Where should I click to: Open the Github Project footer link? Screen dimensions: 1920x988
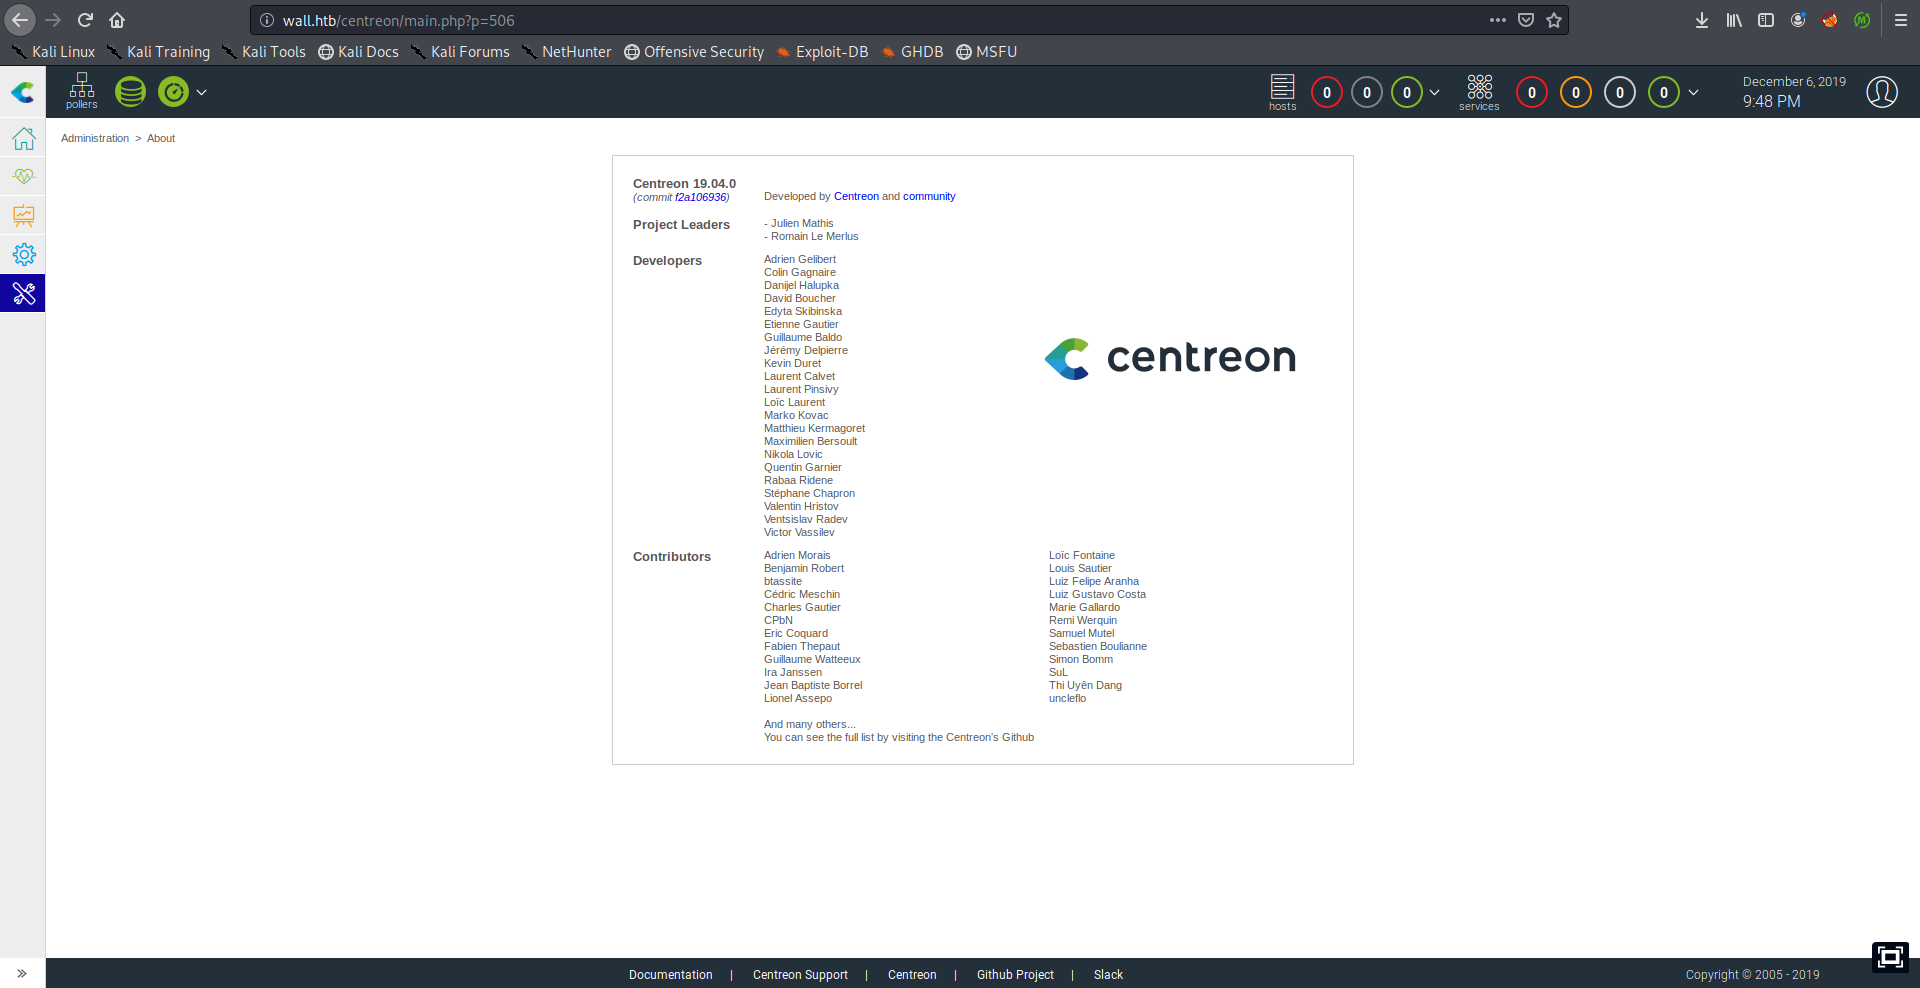point(1015,975)
